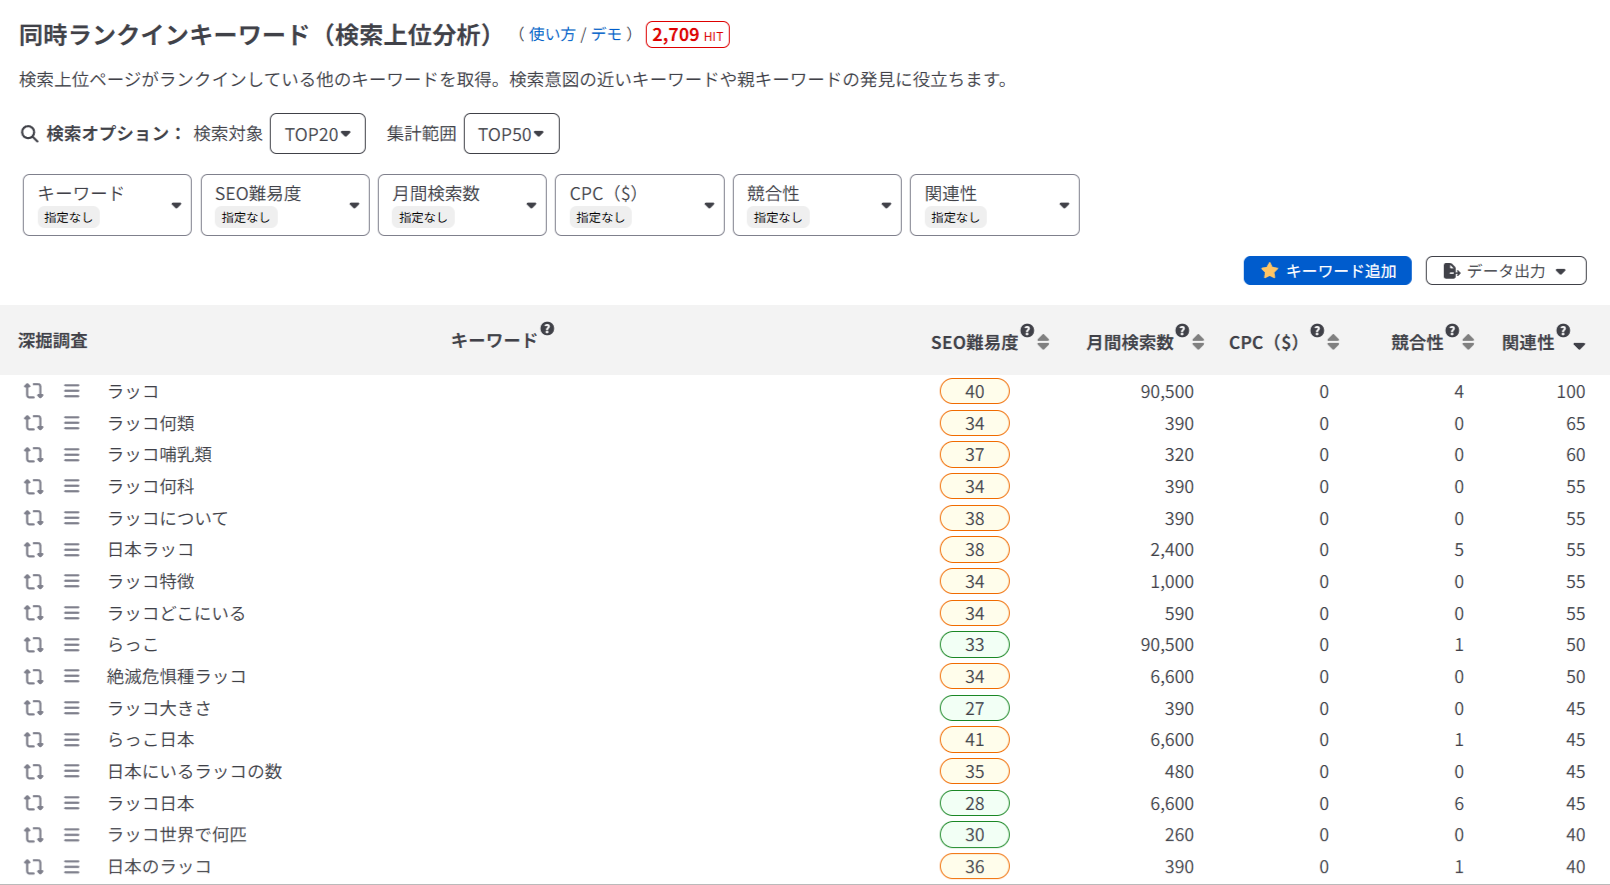Click the retweet icon for 日本のラッコ row
The height and width of the screenshot is (885, 1610).
click(34, 867)
